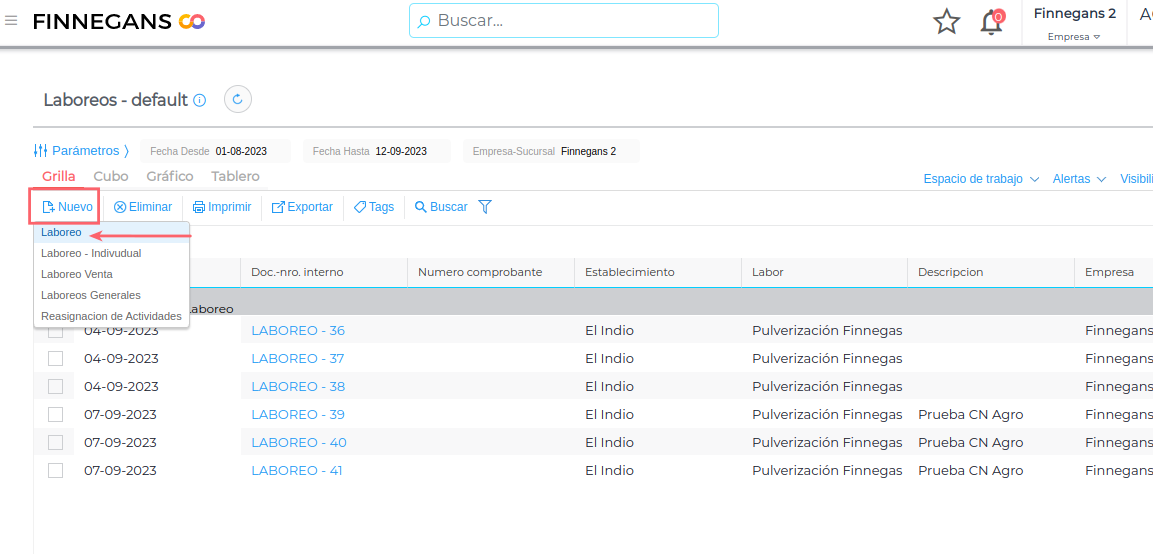Sort by the Numero comprobante column header

click(x=490, y=272)
